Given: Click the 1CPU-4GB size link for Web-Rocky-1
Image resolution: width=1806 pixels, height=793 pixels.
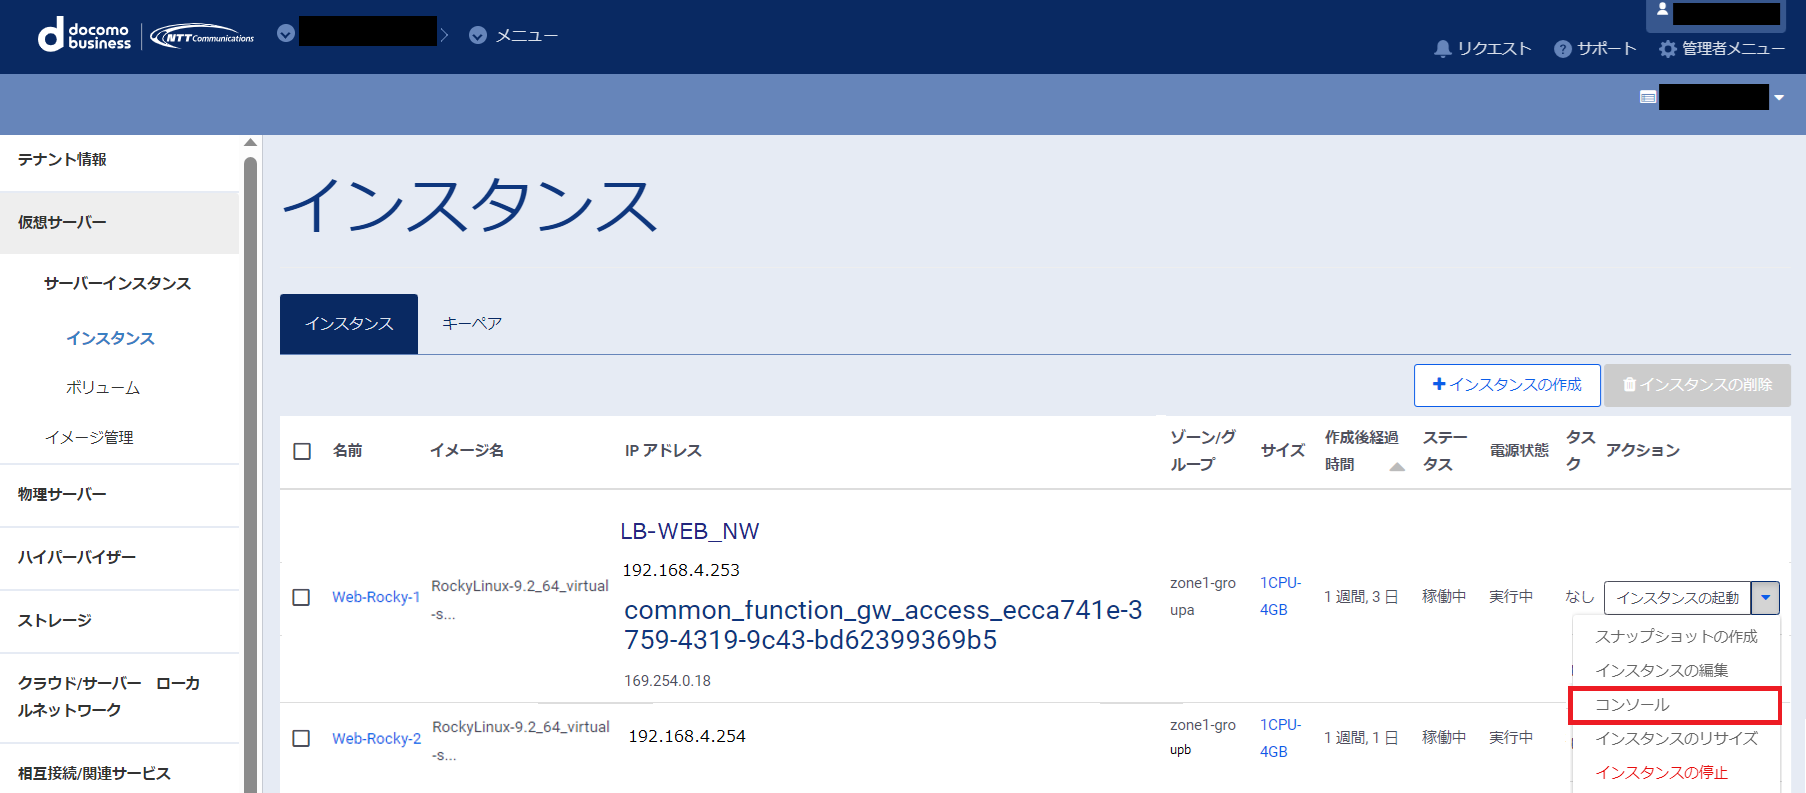Looking at the screenshot, I should (x=1280, y=596).
